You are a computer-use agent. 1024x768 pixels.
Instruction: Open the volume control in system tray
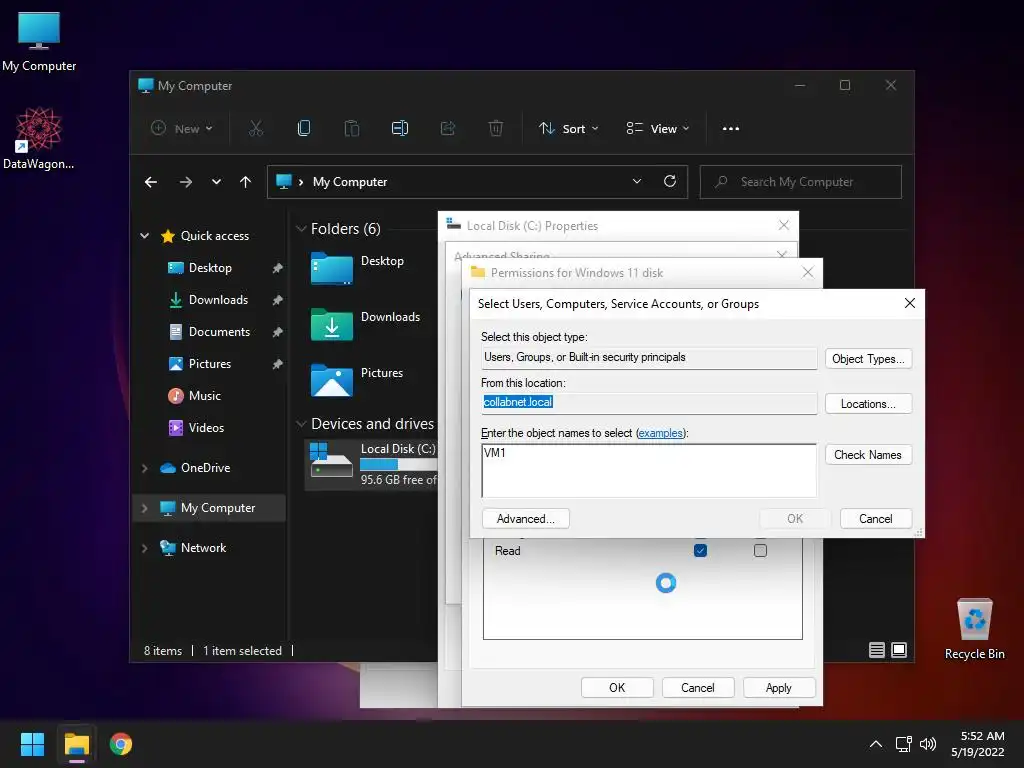tap(927, 744)
